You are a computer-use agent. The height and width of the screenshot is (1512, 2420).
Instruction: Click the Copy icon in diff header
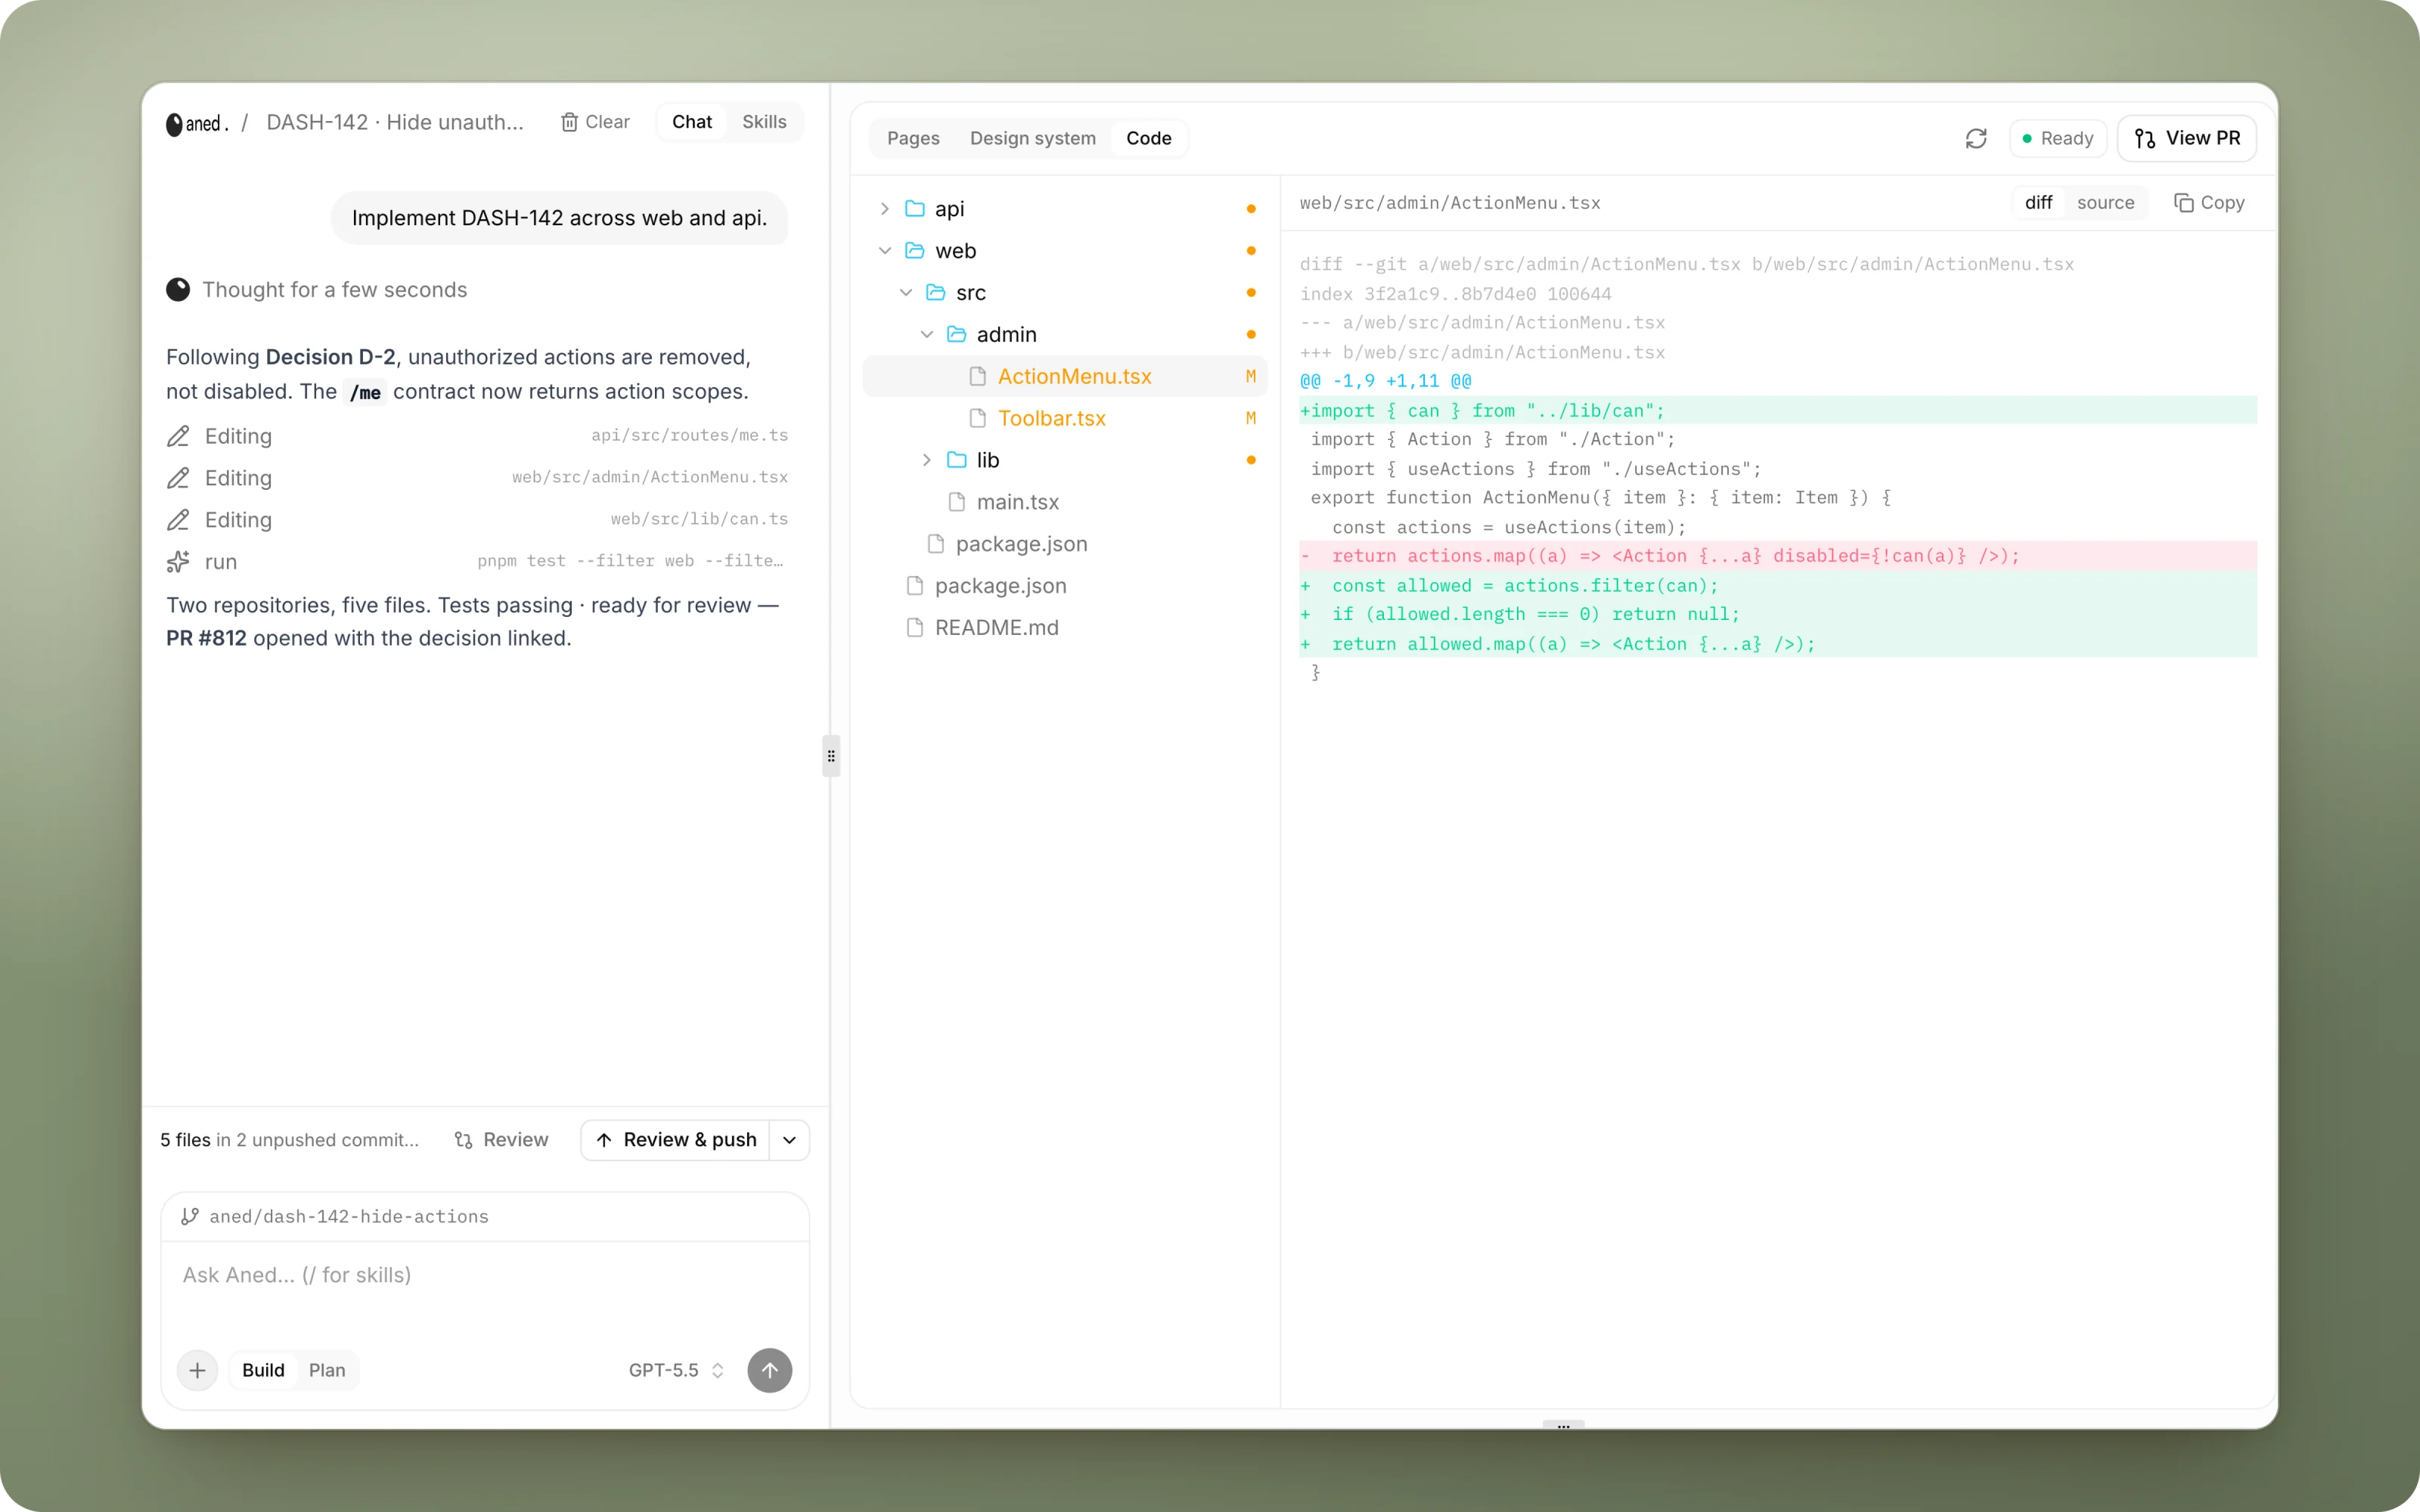point(2183,203)
